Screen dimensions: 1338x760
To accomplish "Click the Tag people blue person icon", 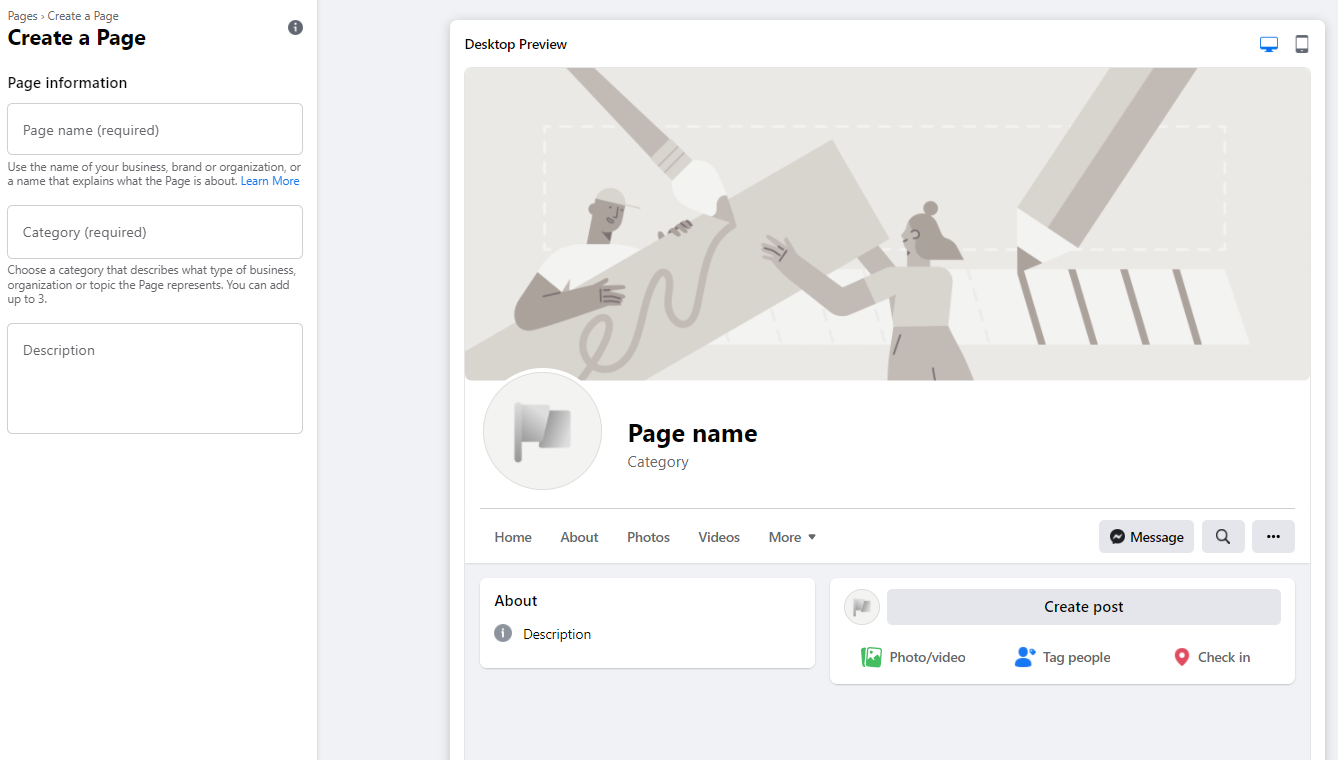I will point(1024,657).
